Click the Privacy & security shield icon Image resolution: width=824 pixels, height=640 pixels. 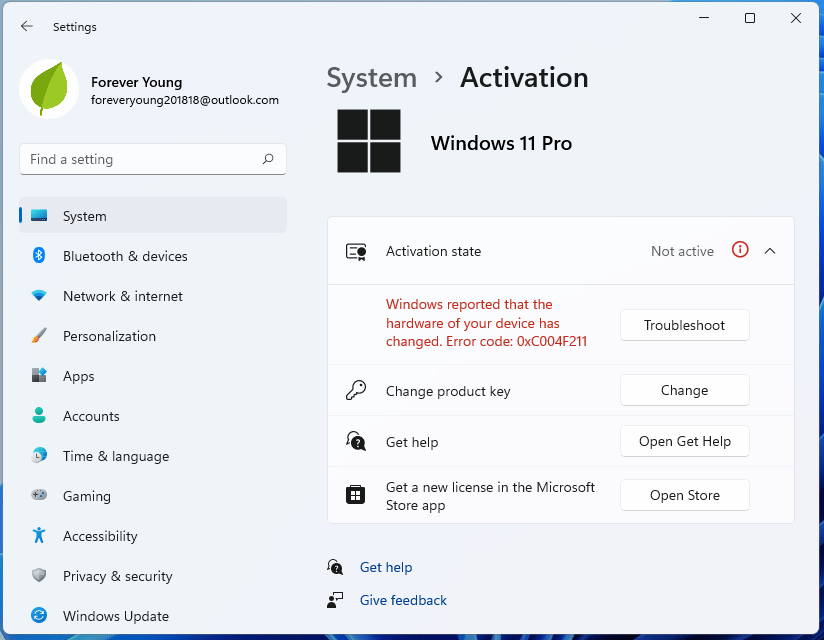[x=39, y=575]
